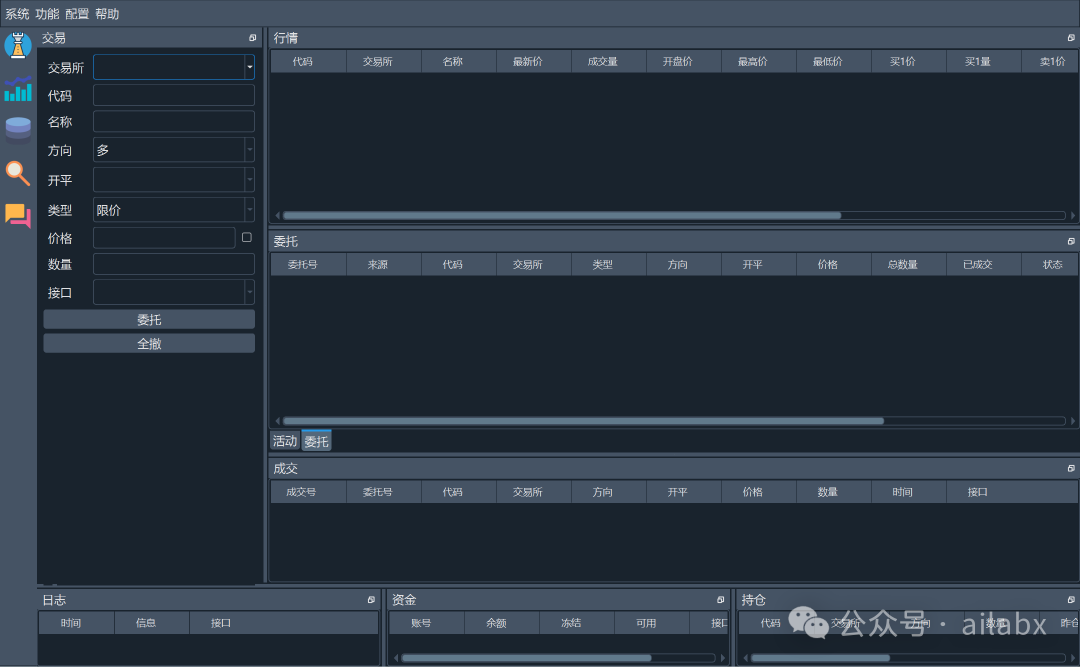This screenshot has height=667, width=1080.
Task: Click the 余额 column header in 资金
Action: (502, 623)
